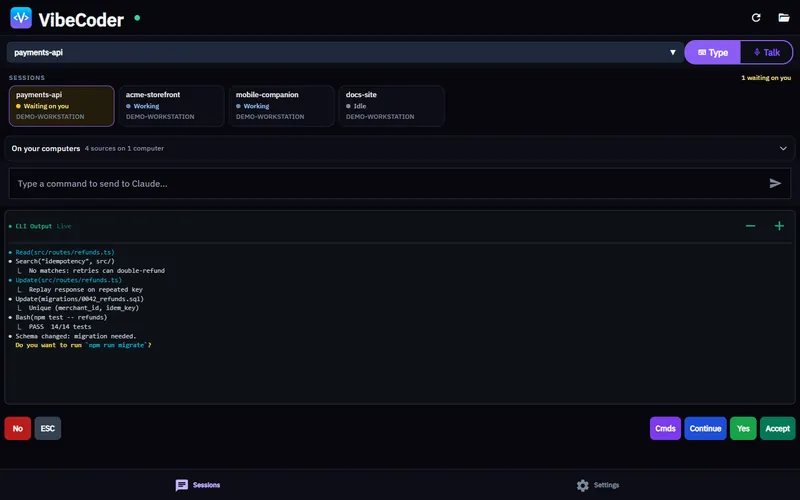The height and width of the screenshot is (500, 800).
Task: Switch to Type input mode
Action: click(712, 52)
